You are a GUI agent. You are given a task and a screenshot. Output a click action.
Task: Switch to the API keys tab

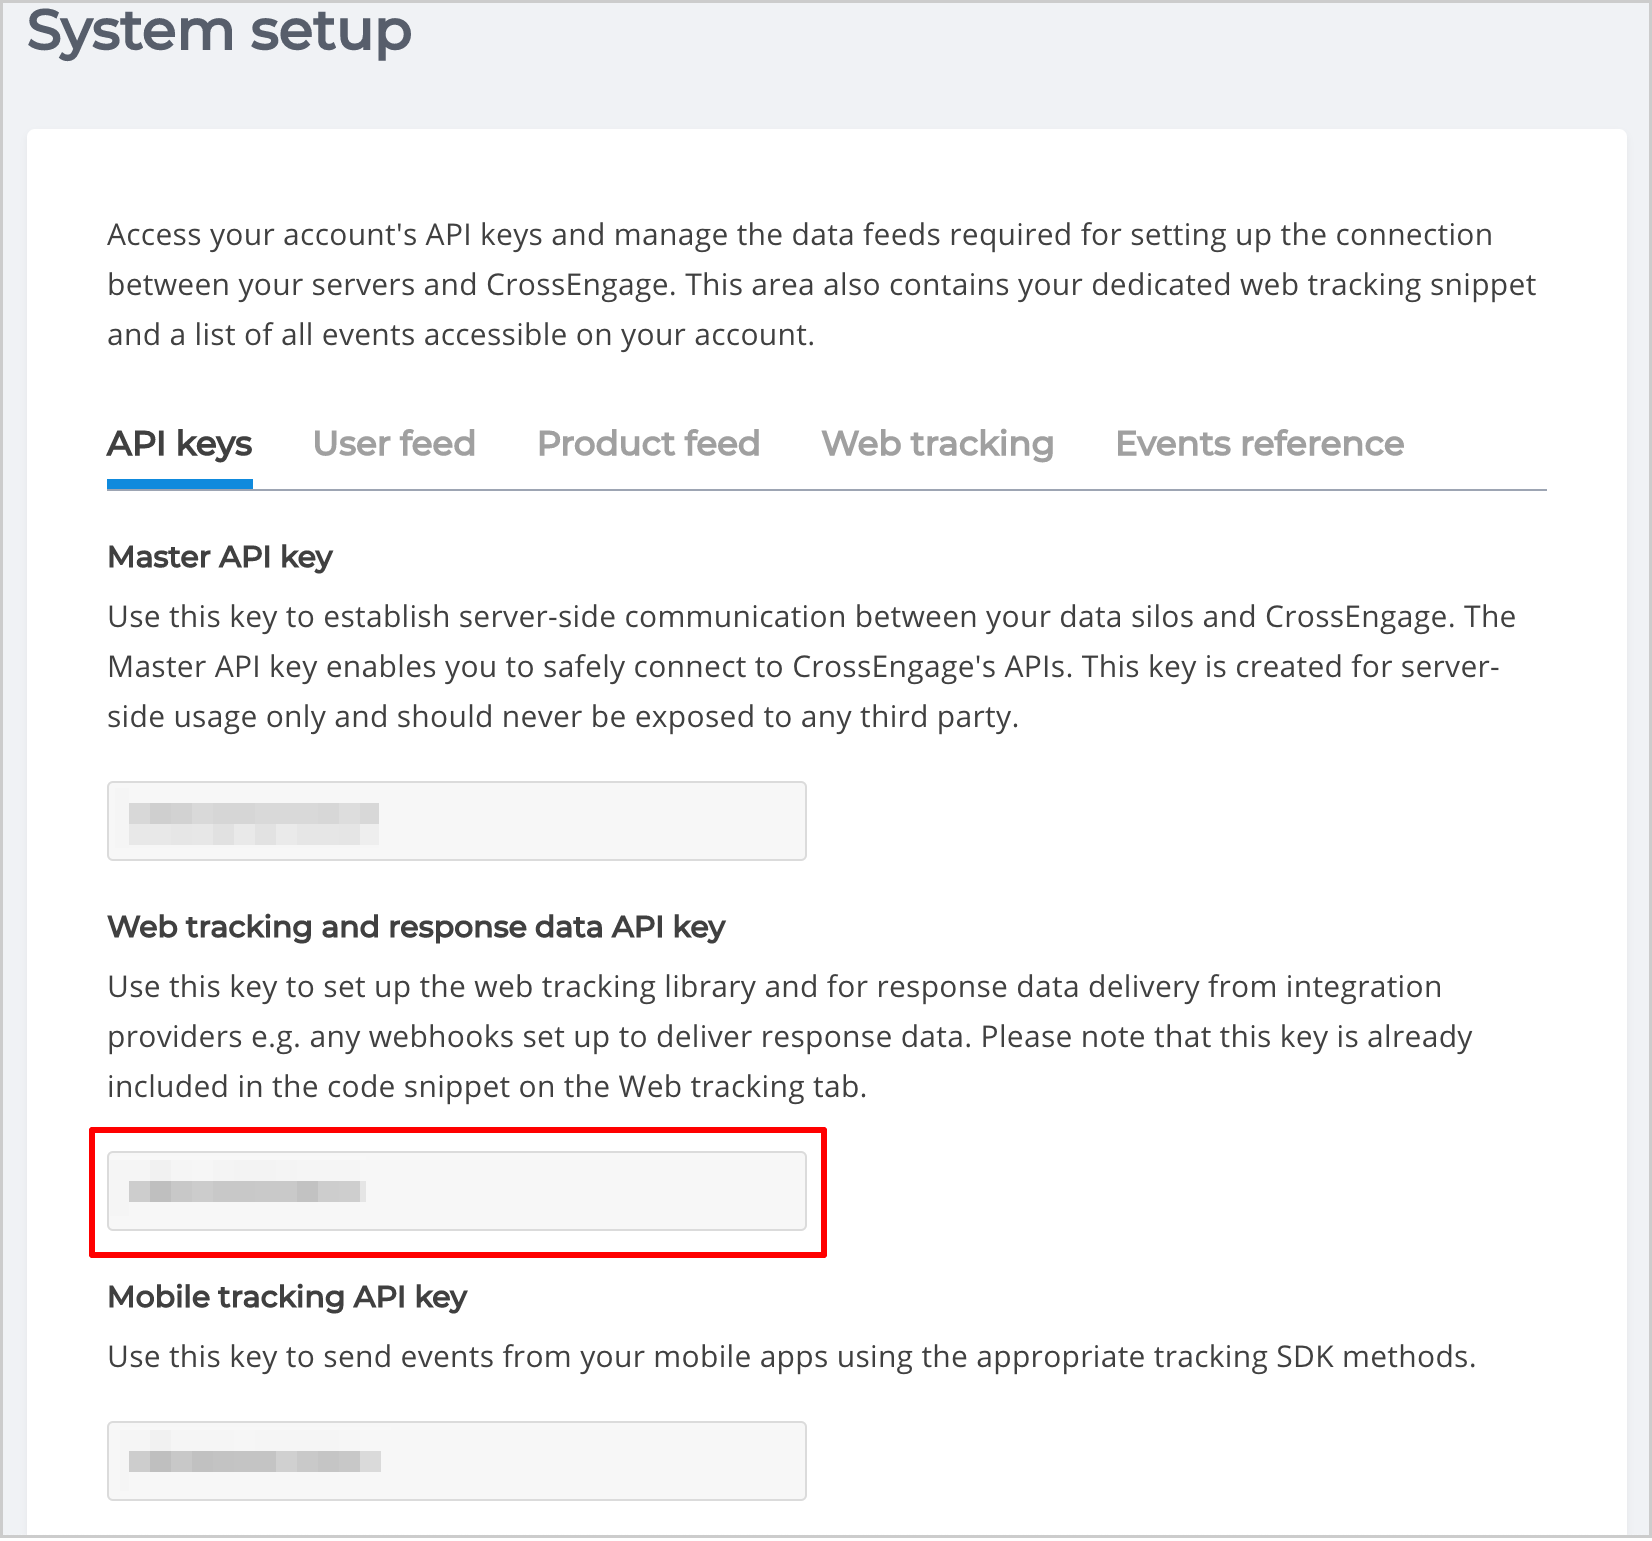click(179, 444)
